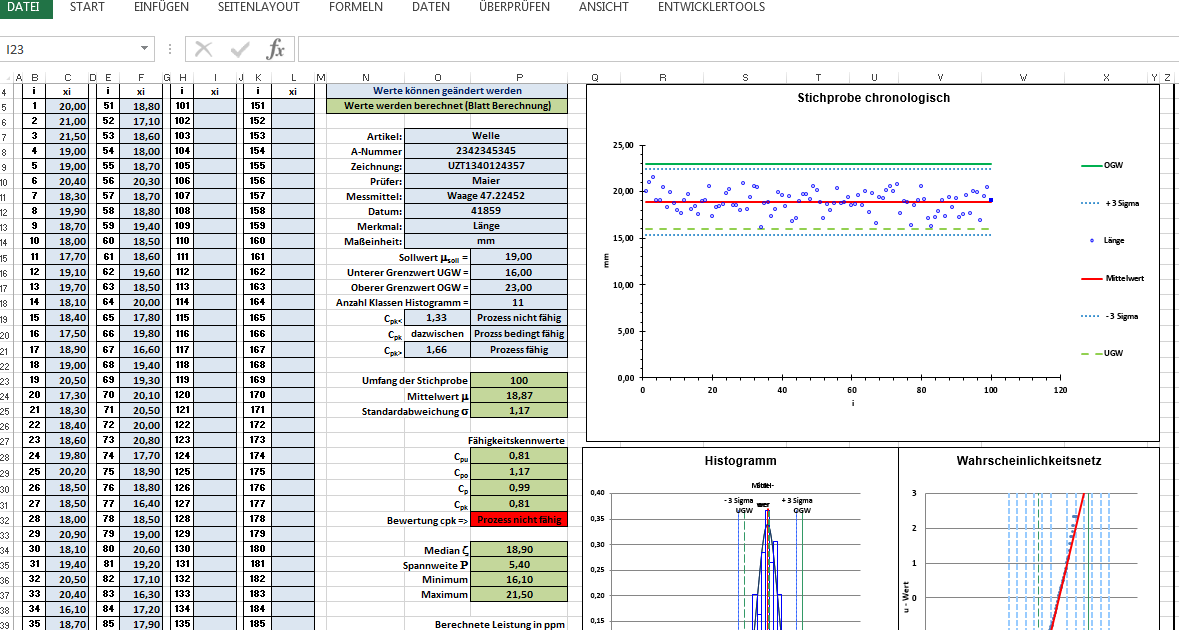1179x630 pixels.
Task: Click the cancel (X) formula bar icon
Action: pyautogui.click(x=203, y=50)
